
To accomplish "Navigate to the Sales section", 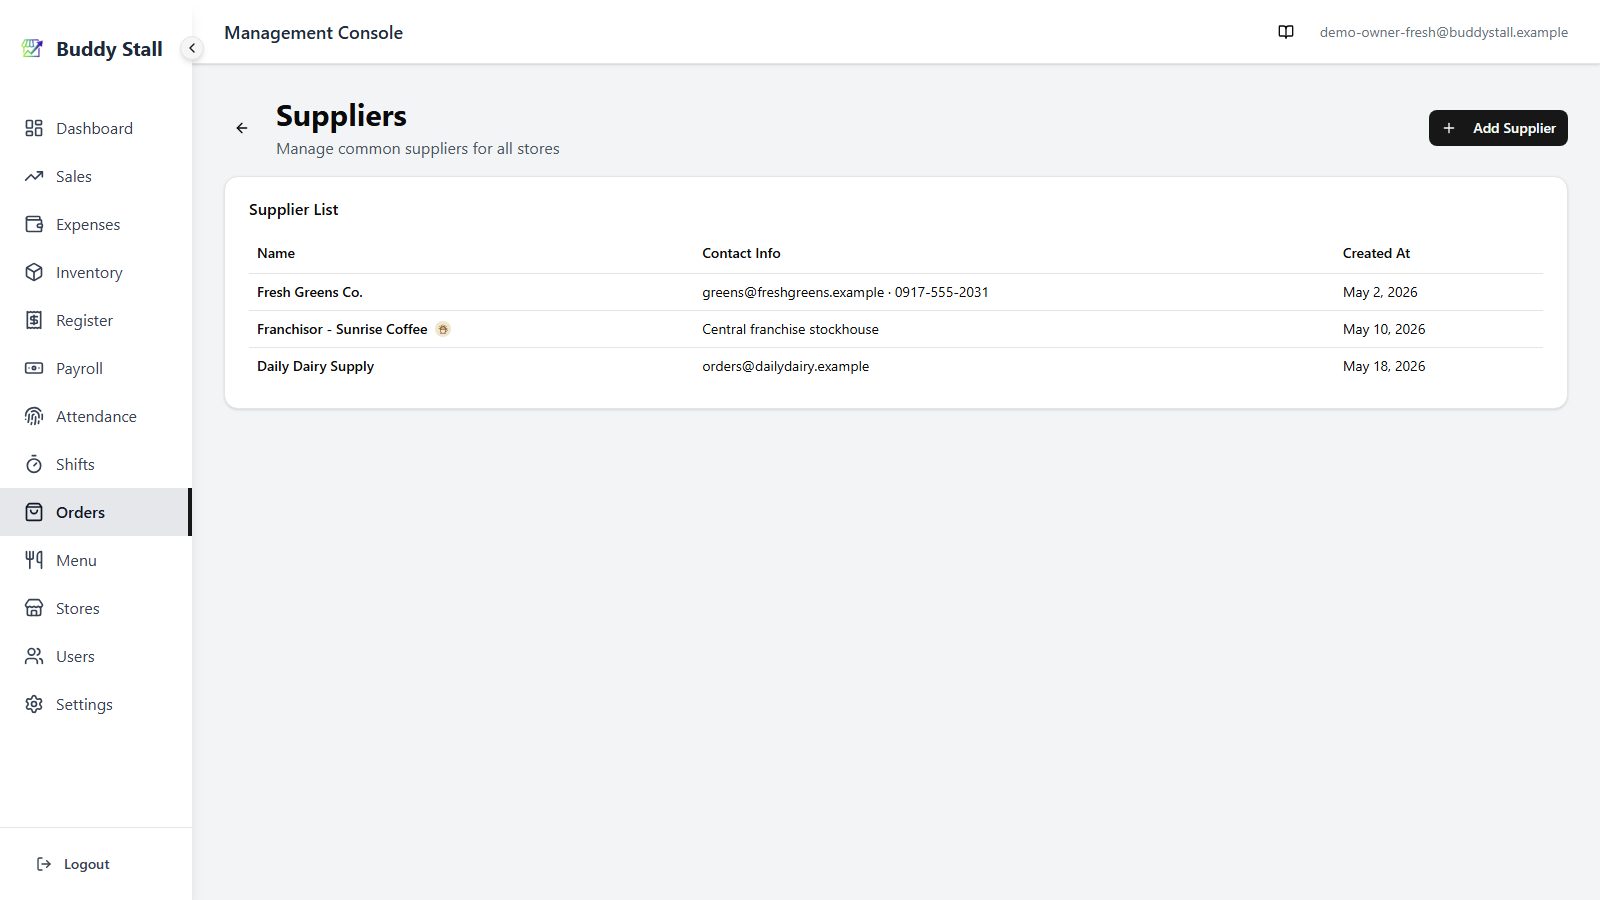I will [x=96, y=176].
